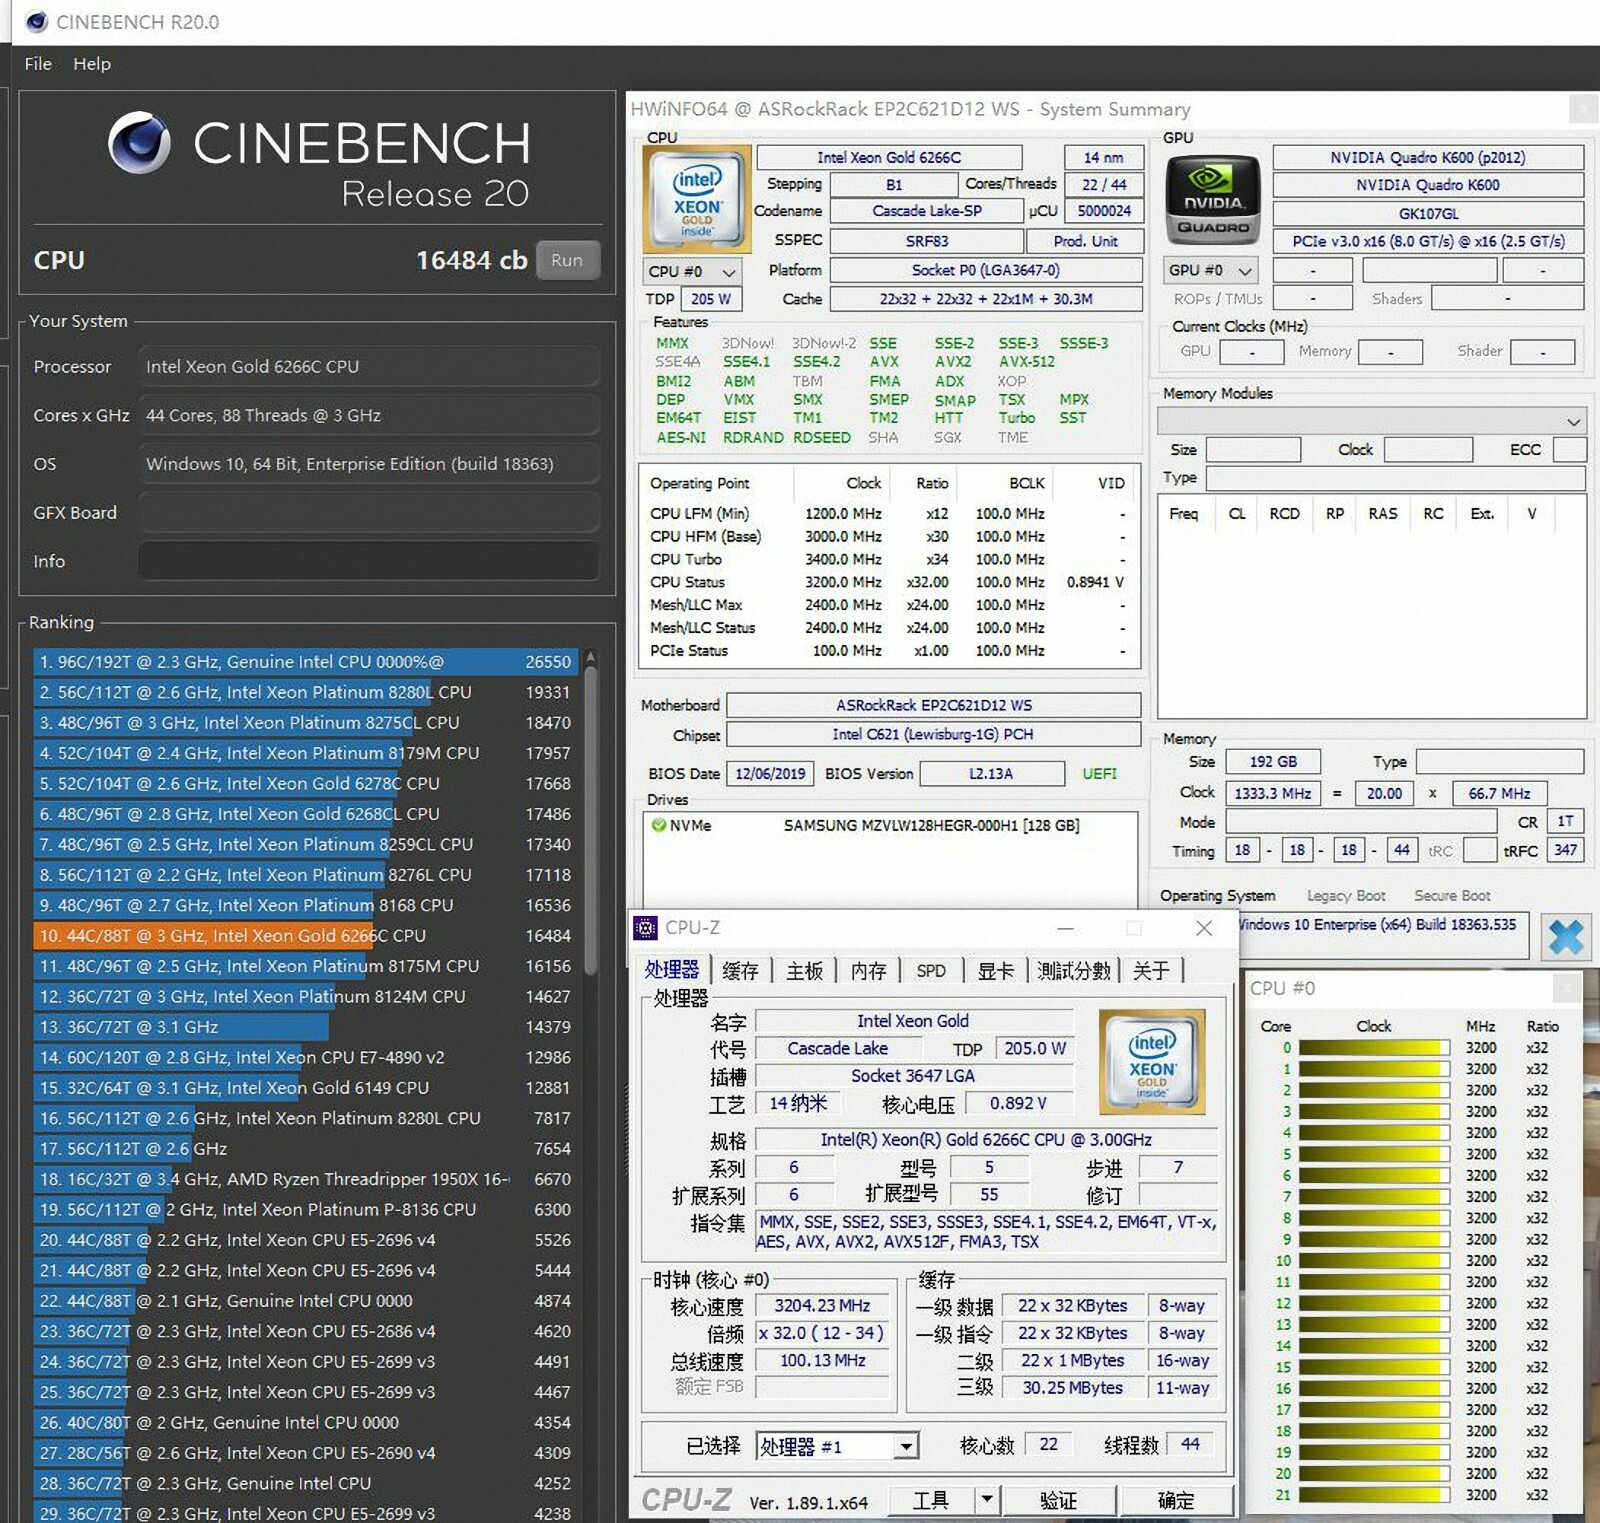The image size is (1600, 1523).
Task: Click the OS field in Your System
Action: (369, 464)
